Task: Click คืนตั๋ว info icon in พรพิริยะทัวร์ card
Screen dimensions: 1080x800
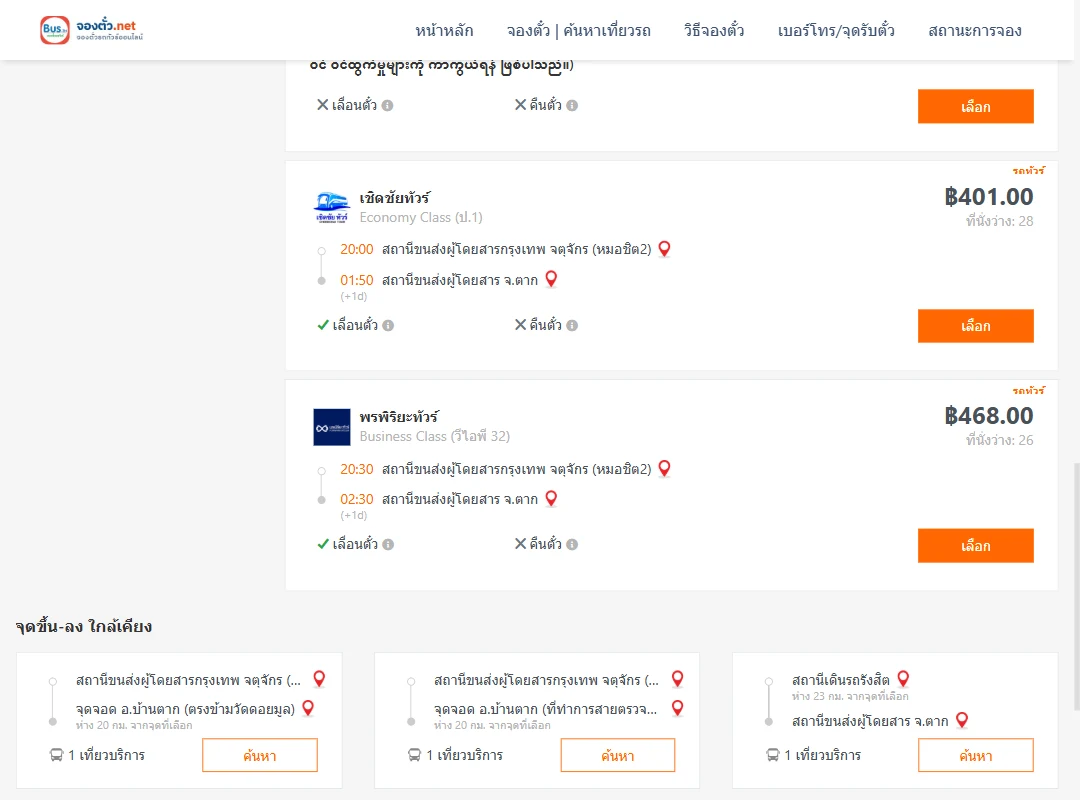Action: pos(572,544)
